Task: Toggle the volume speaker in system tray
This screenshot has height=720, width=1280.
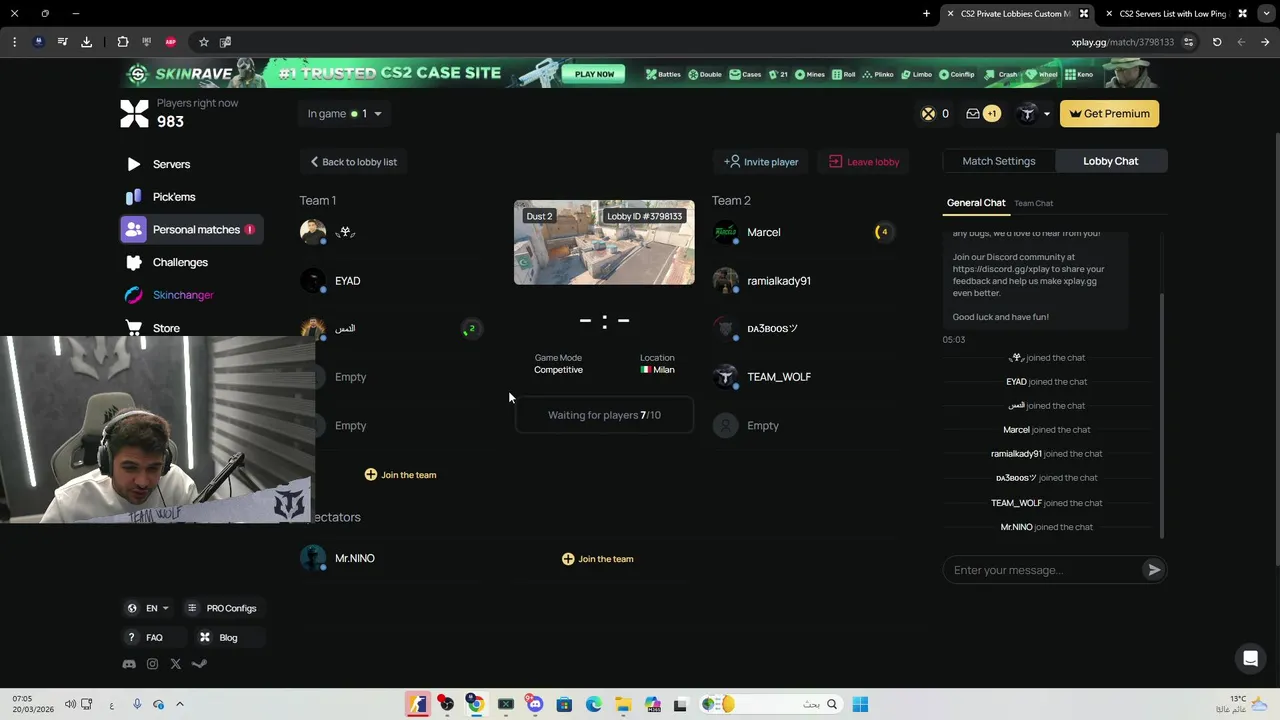Action: tap(70, 704)
